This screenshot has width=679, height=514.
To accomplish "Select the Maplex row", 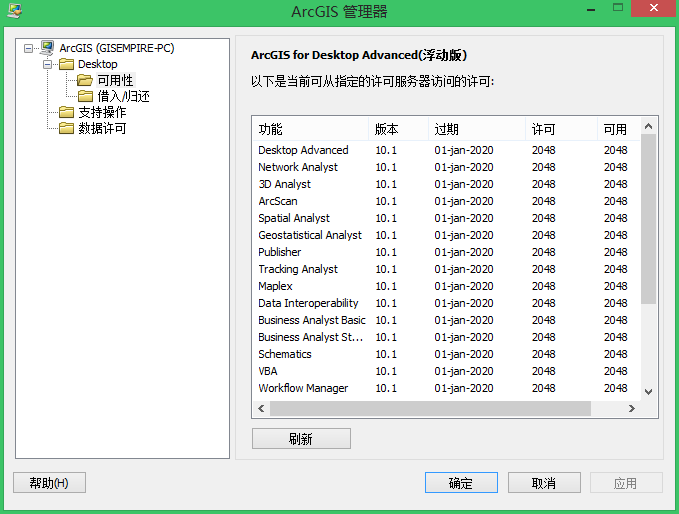I will 446,286.
